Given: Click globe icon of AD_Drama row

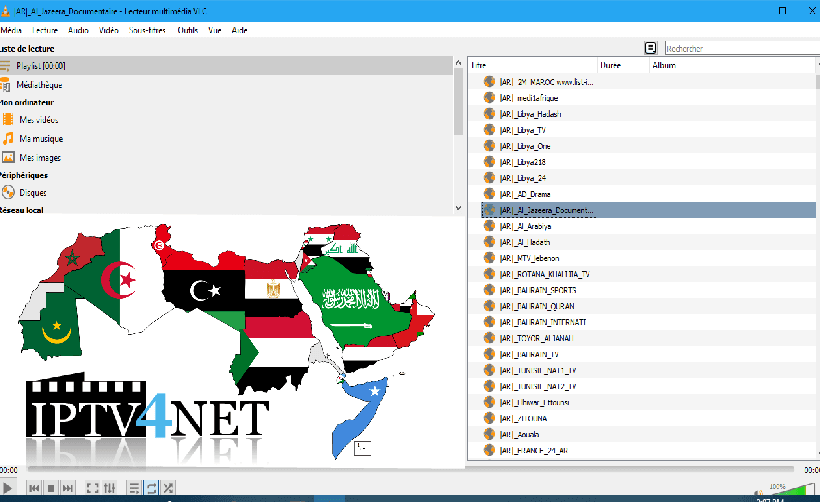Looking at the screenshot, I should [x=489, y=194].
